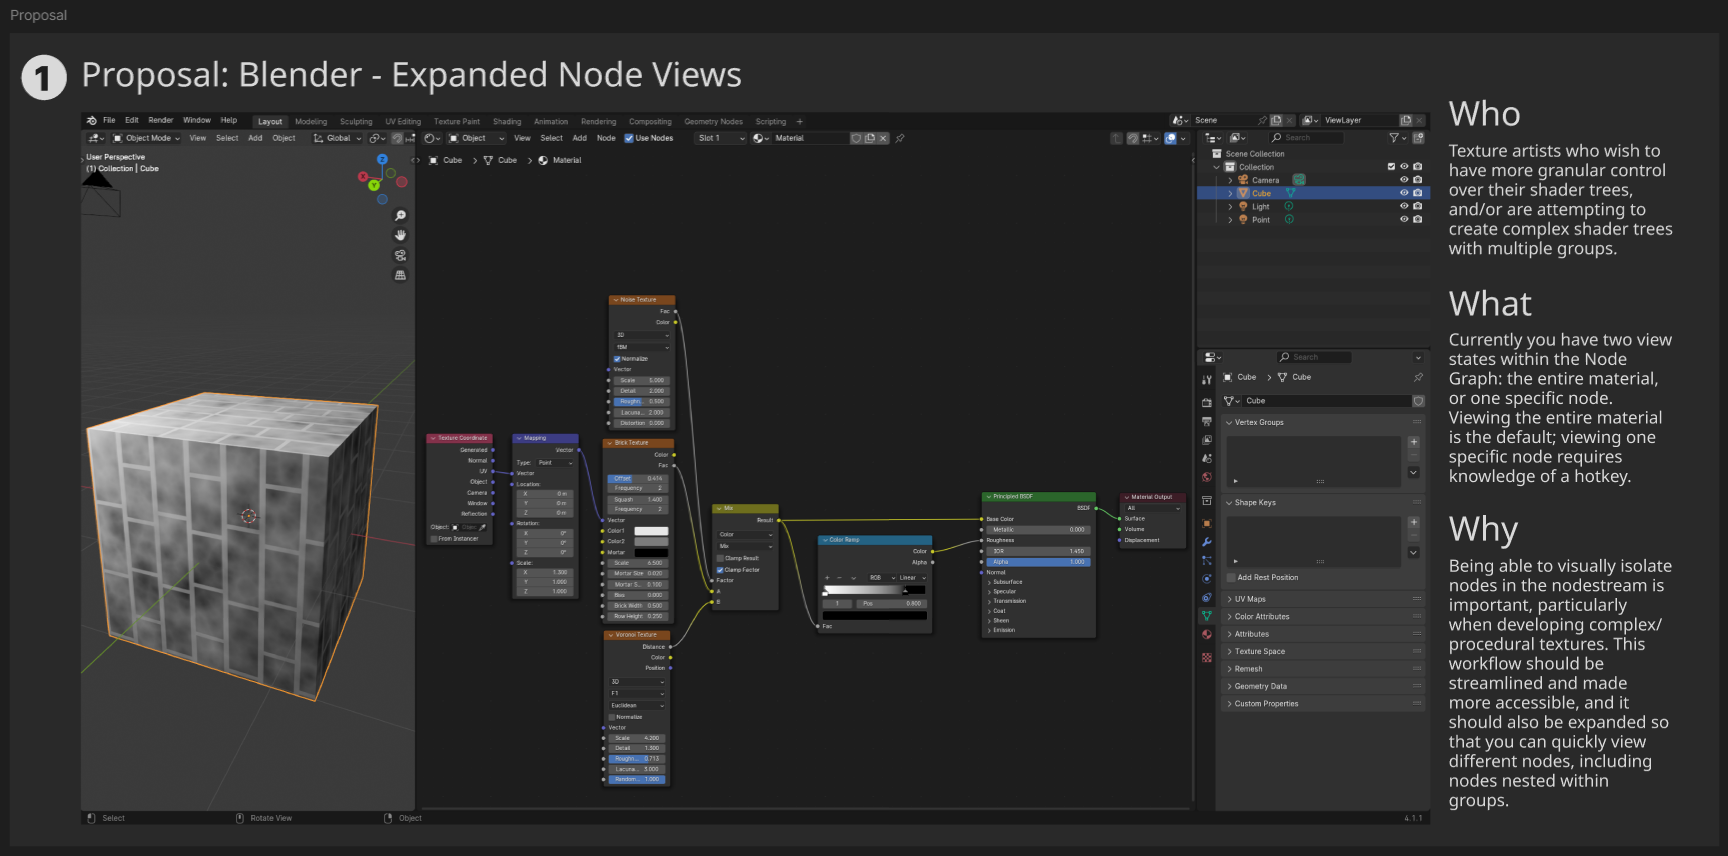The image size is (1728, 856).
Task: Expand the Light item in the outliner
Action: 1230,207
